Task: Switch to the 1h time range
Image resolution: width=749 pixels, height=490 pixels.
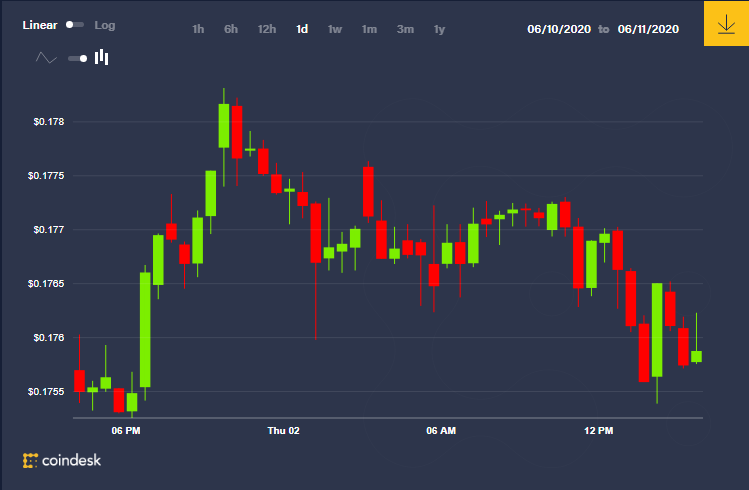Action: tap(198, 29)
